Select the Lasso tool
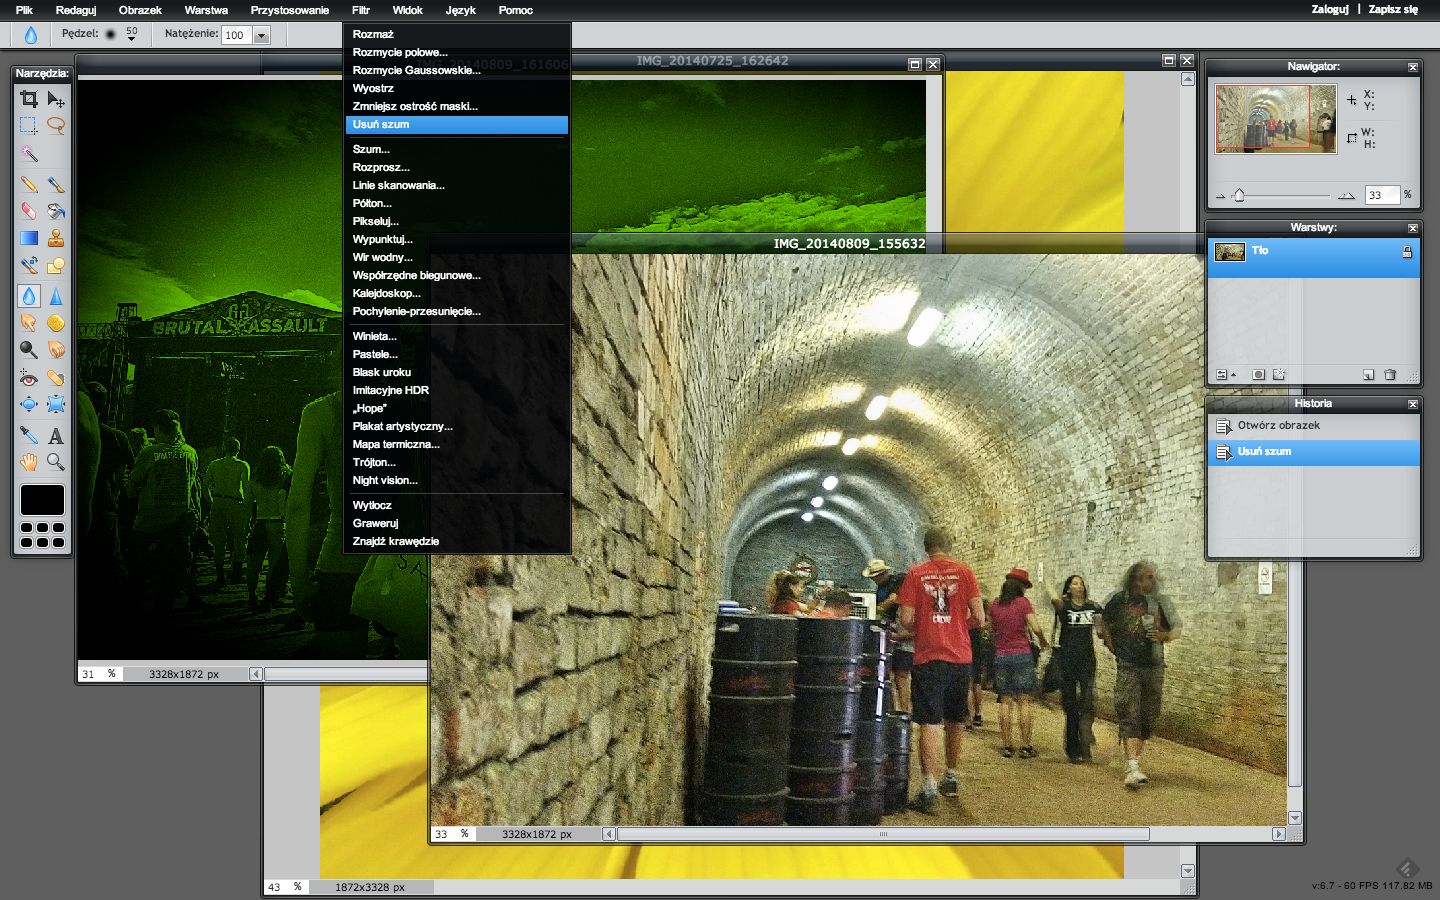This screenshot has height=900, width=1440. pyautogui.click(x=56, y=126)
